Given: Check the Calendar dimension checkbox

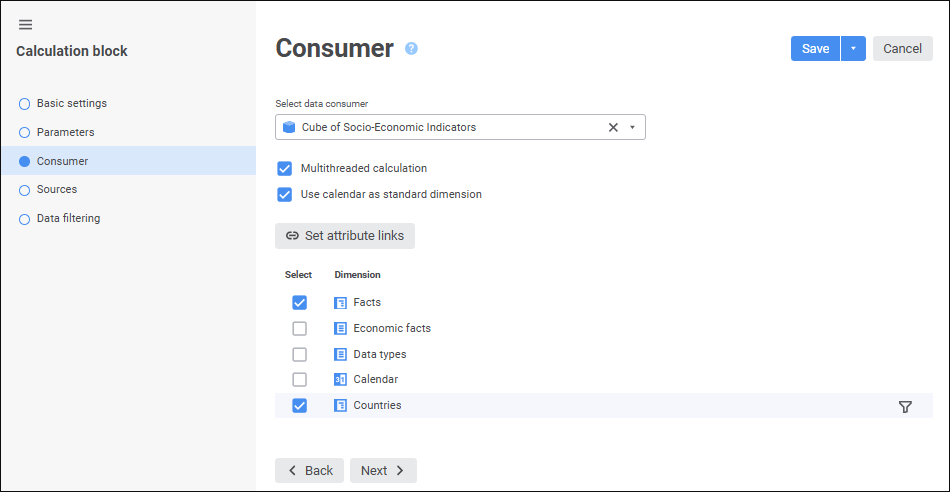Looking at the screenshot, I should pyautogui.click(x=299, y=380).
